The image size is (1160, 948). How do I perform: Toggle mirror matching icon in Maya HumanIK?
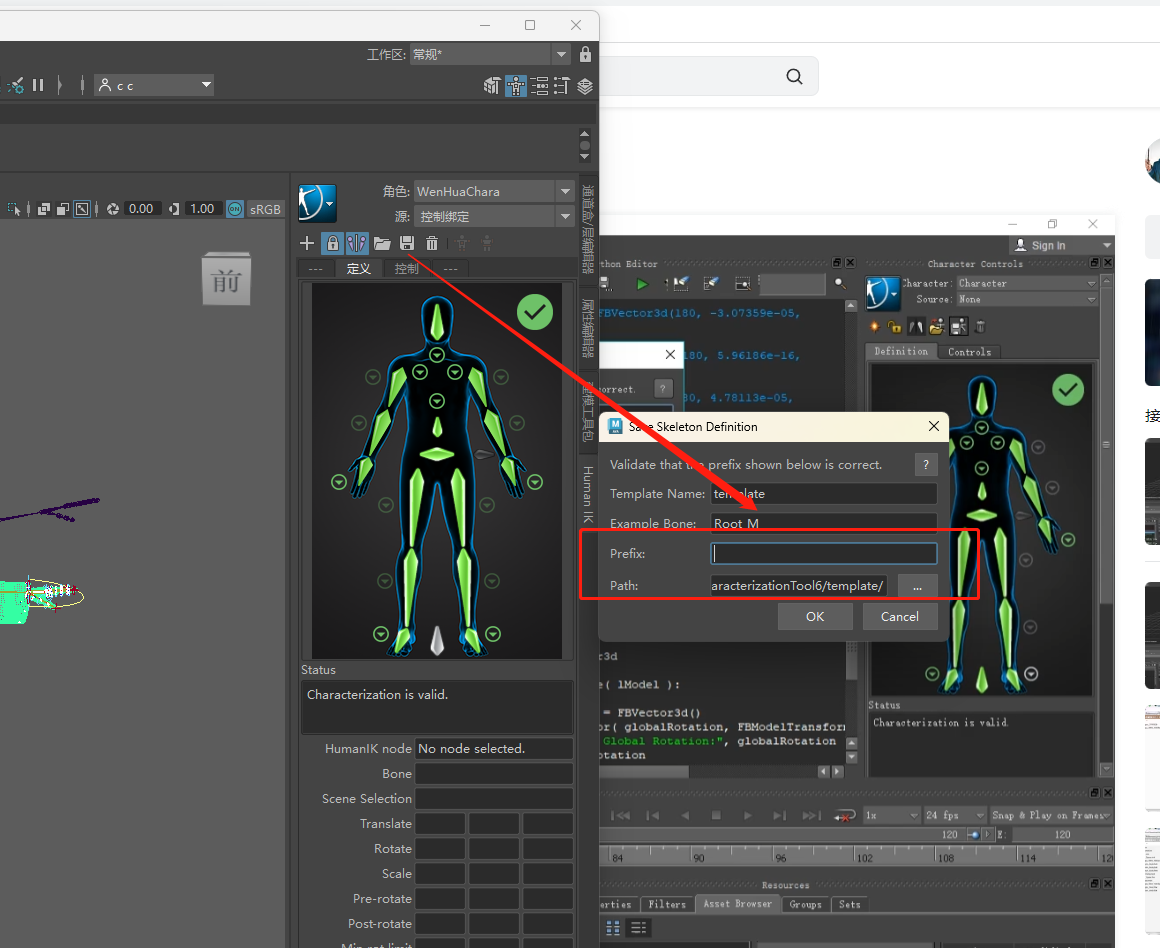click(357, 243)
